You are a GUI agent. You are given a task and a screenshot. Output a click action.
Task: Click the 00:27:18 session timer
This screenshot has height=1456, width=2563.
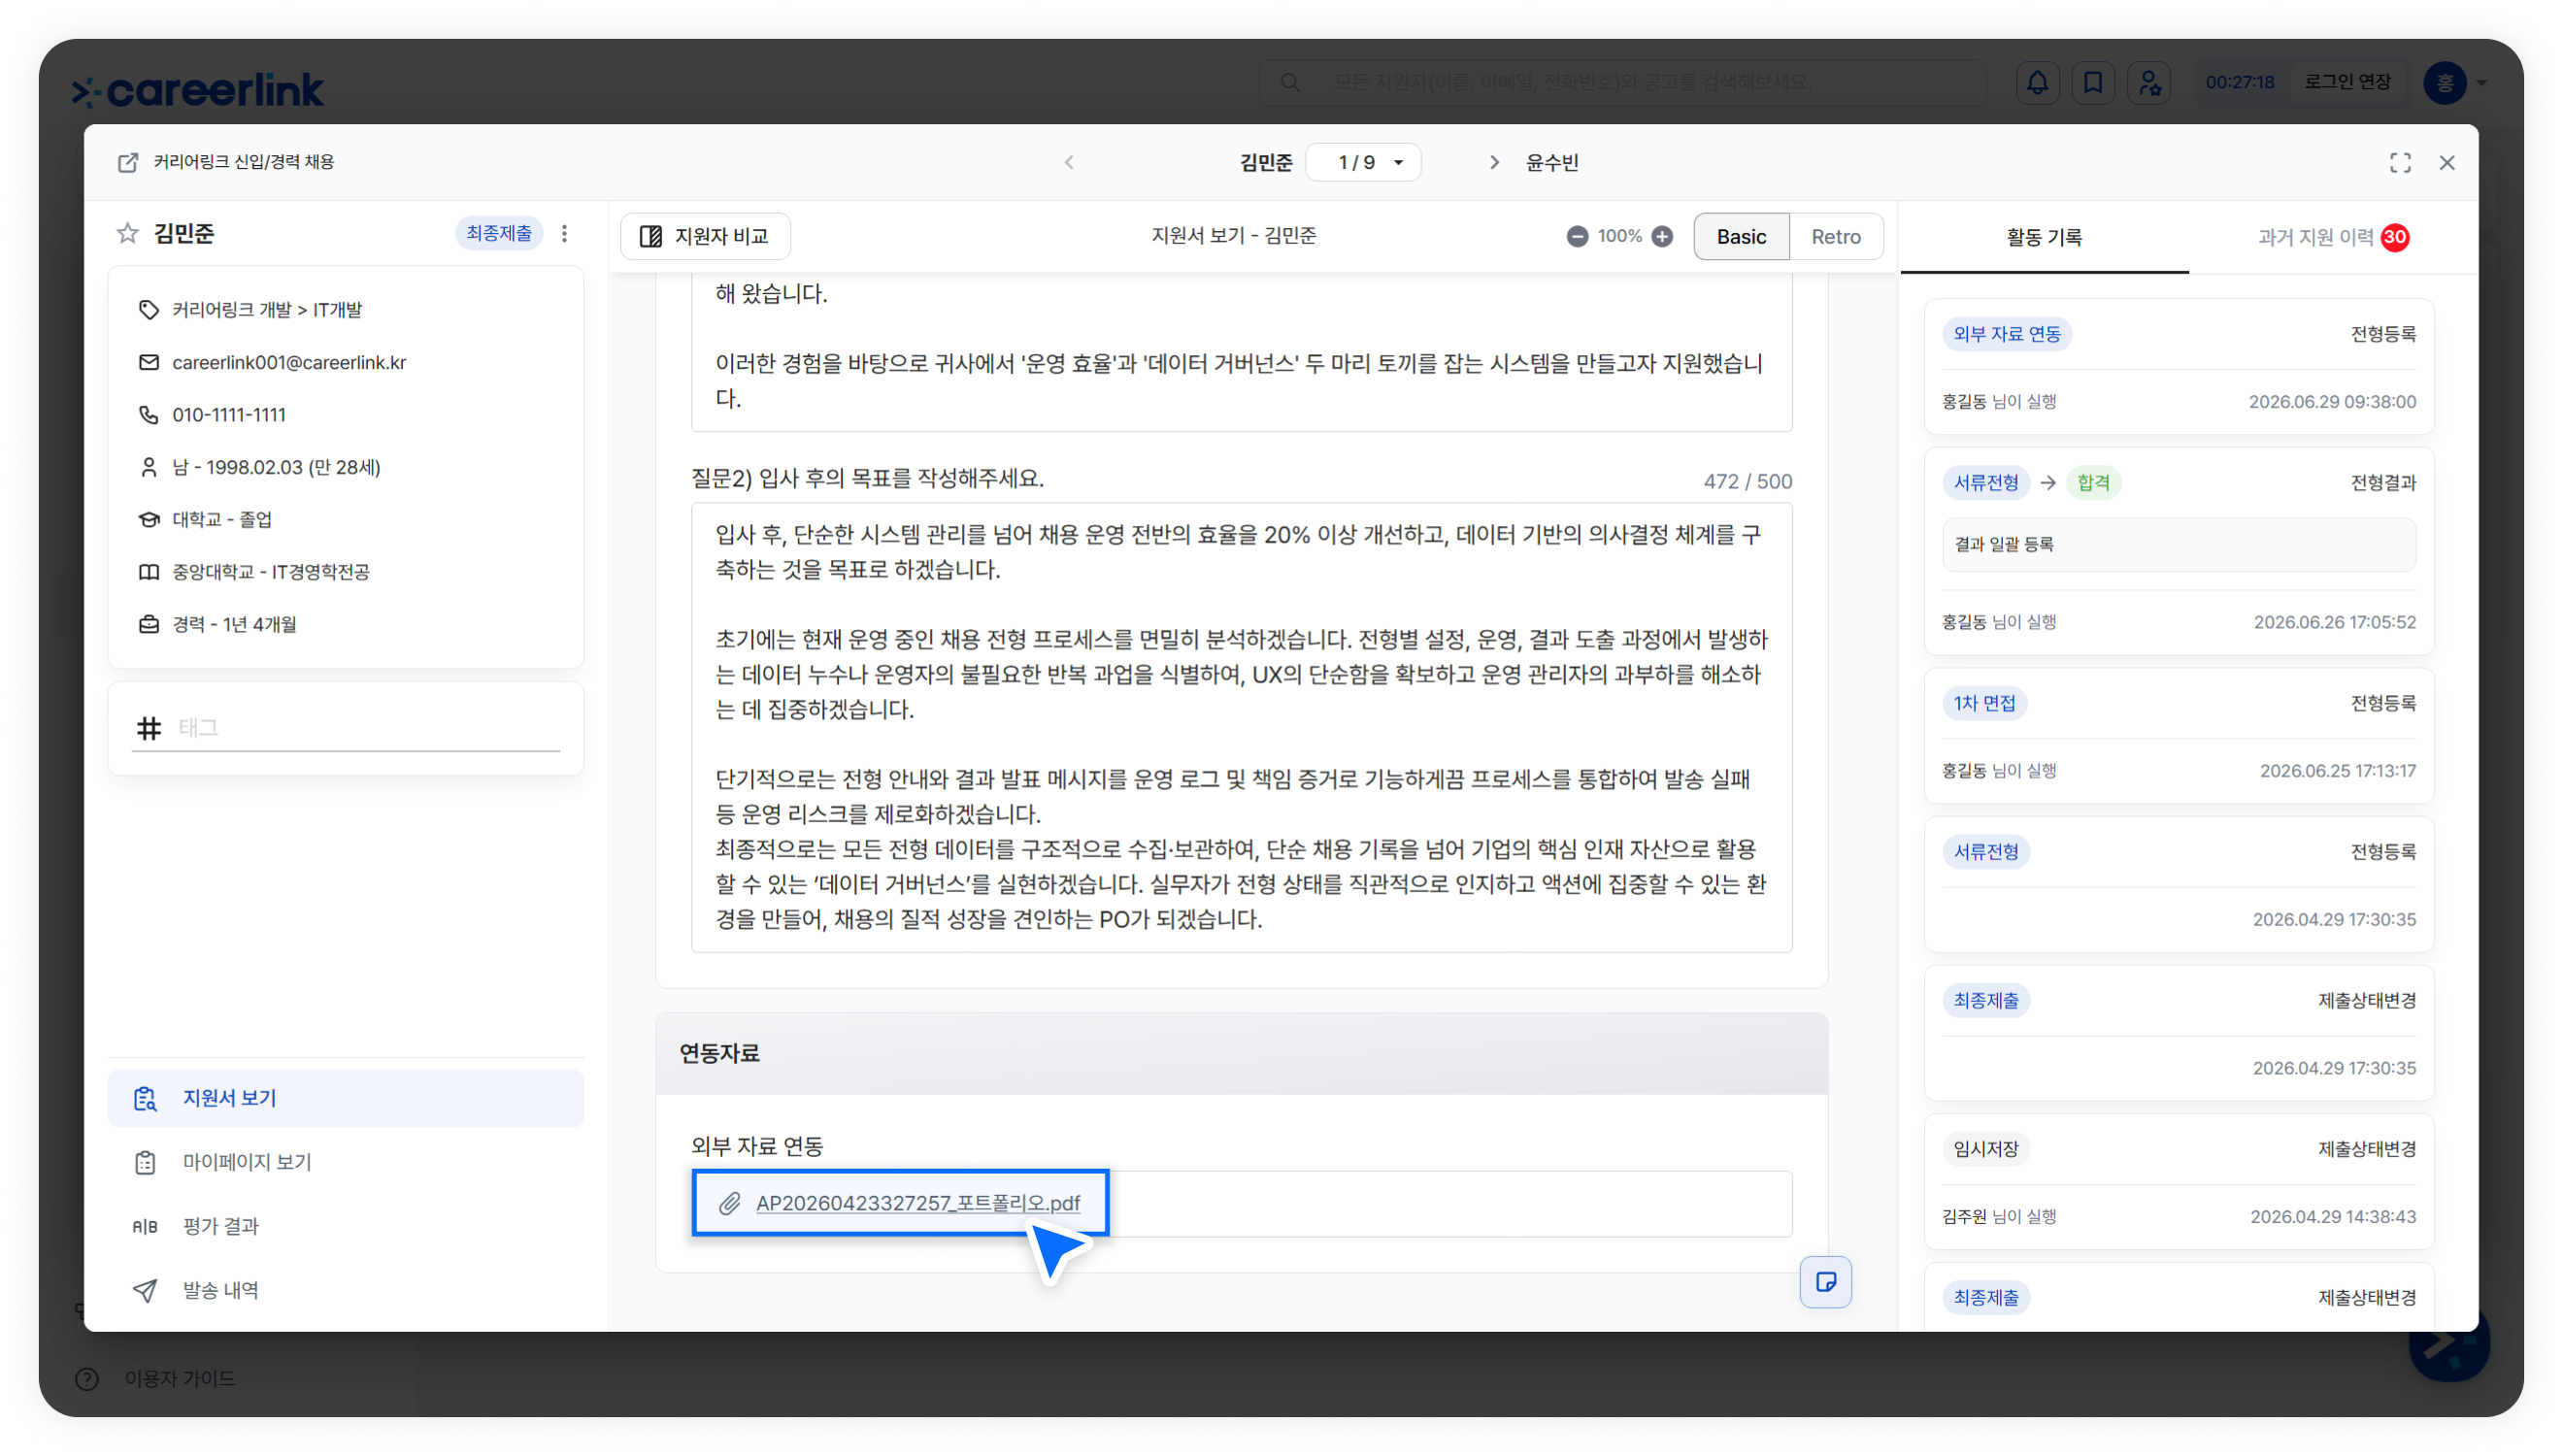(2239, 82)
